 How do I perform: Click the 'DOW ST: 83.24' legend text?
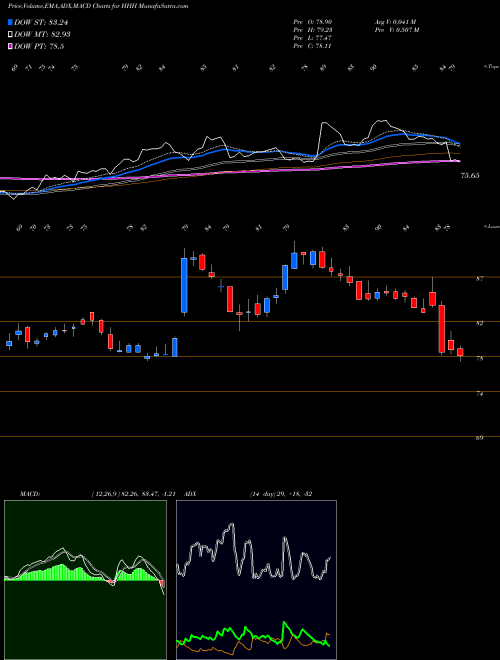click(41, 22)
